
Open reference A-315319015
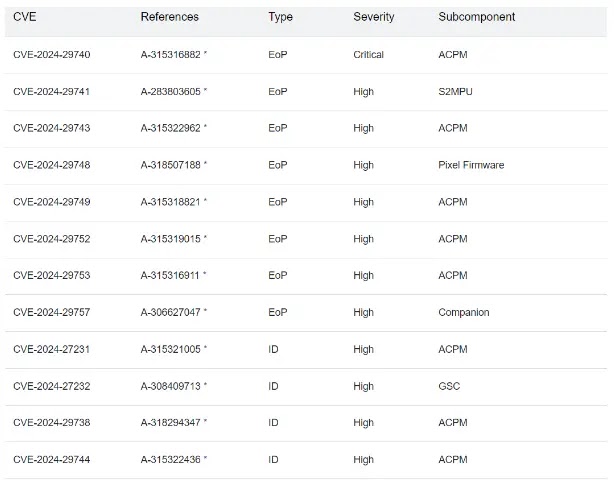click(171, 239)
